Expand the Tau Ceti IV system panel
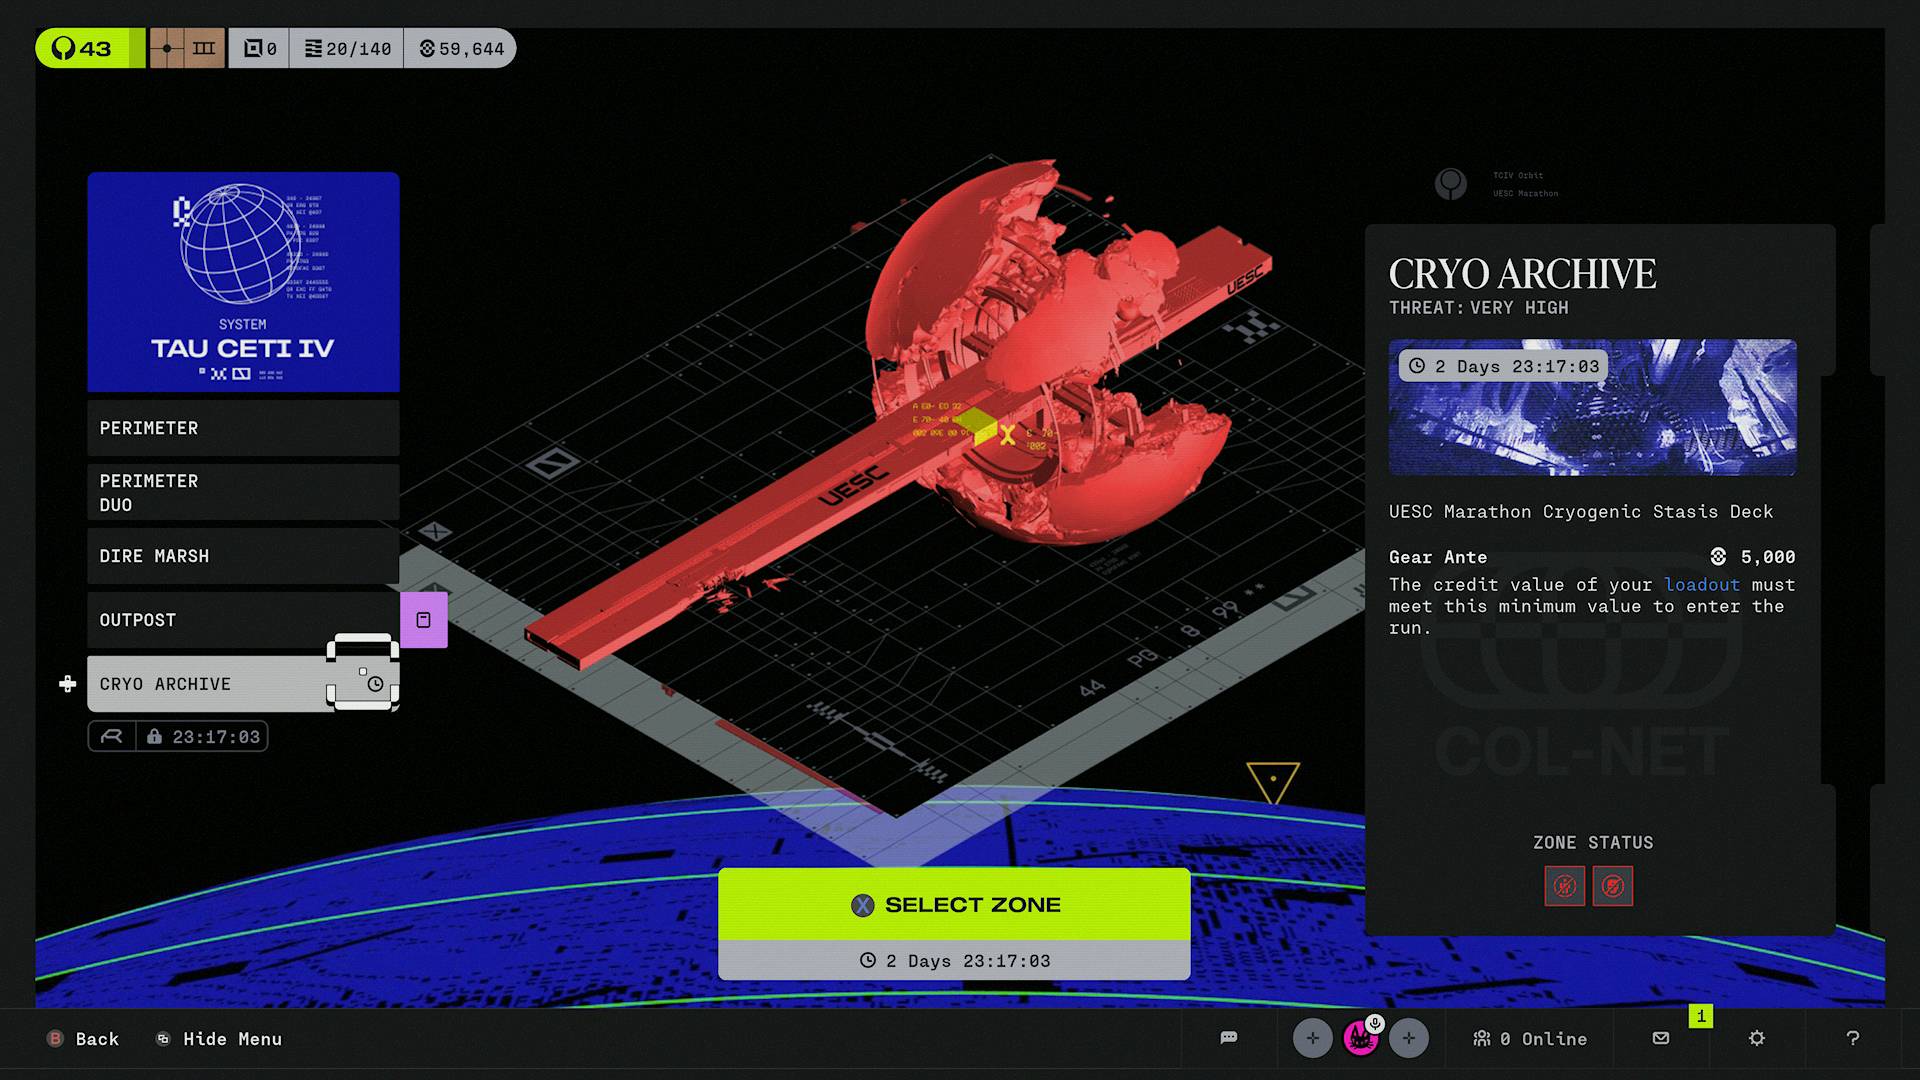 click(243, 282)
